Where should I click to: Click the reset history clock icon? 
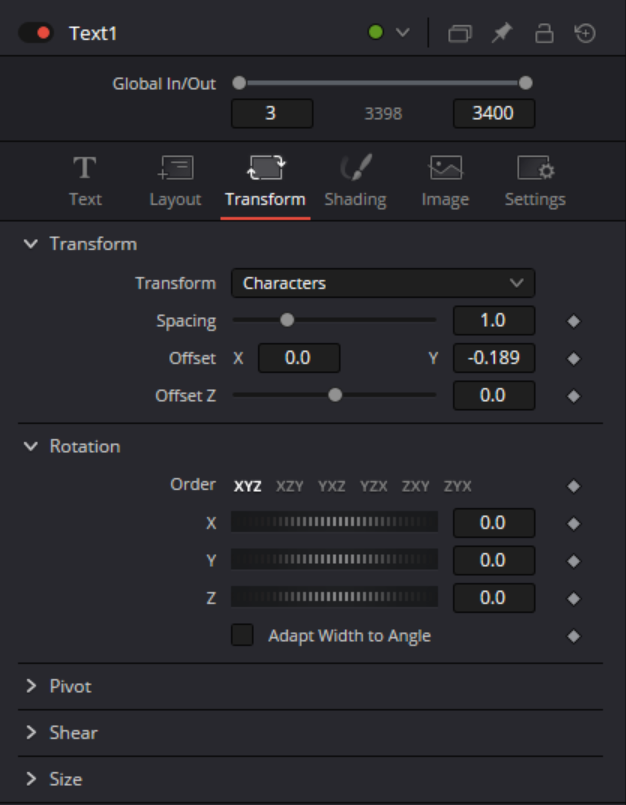coord(585,33)
